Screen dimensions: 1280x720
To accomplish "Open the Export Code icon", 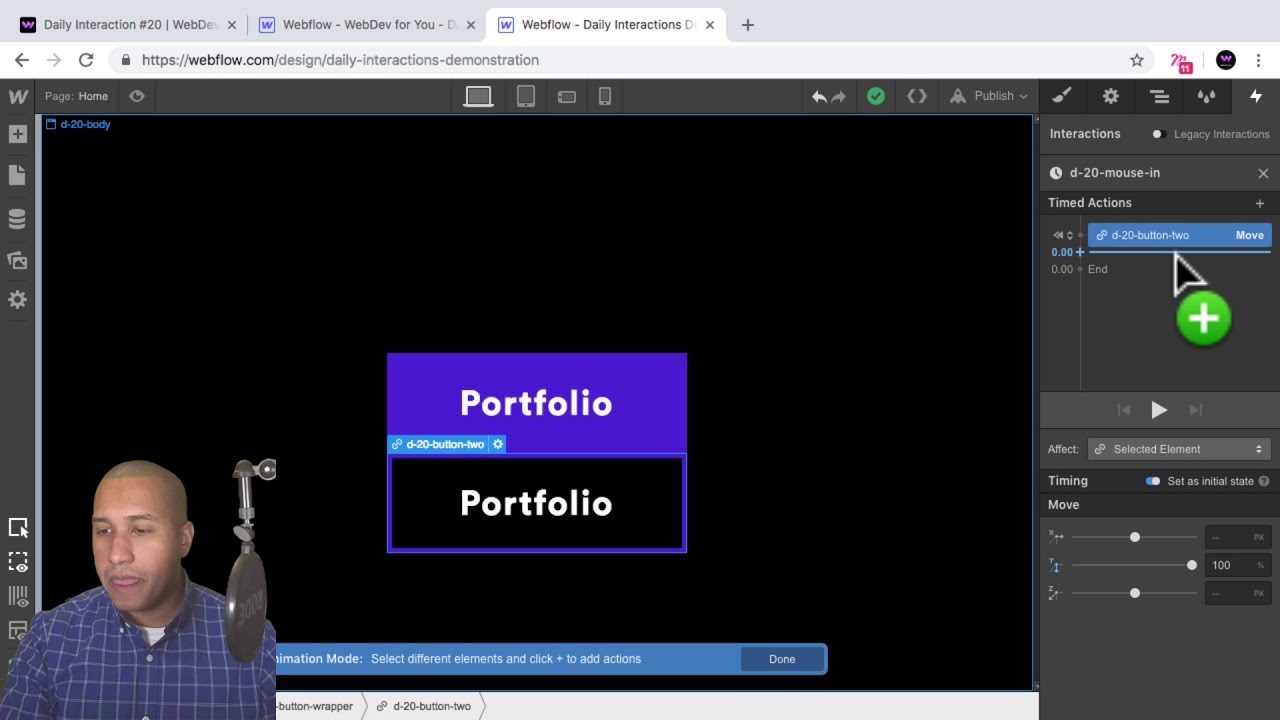I will [917, 96].
